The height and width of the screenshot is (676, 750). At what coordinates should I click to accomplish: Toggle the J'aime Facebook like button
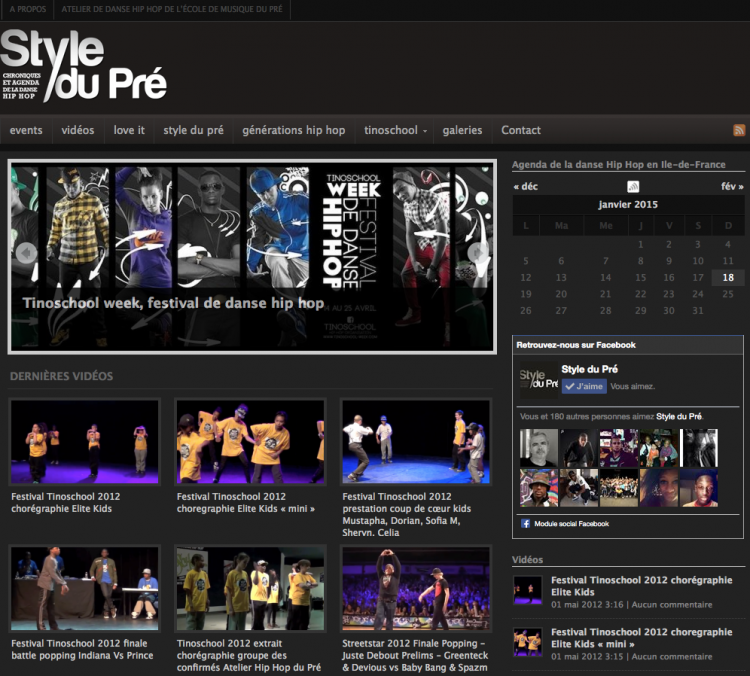point(584,386)
